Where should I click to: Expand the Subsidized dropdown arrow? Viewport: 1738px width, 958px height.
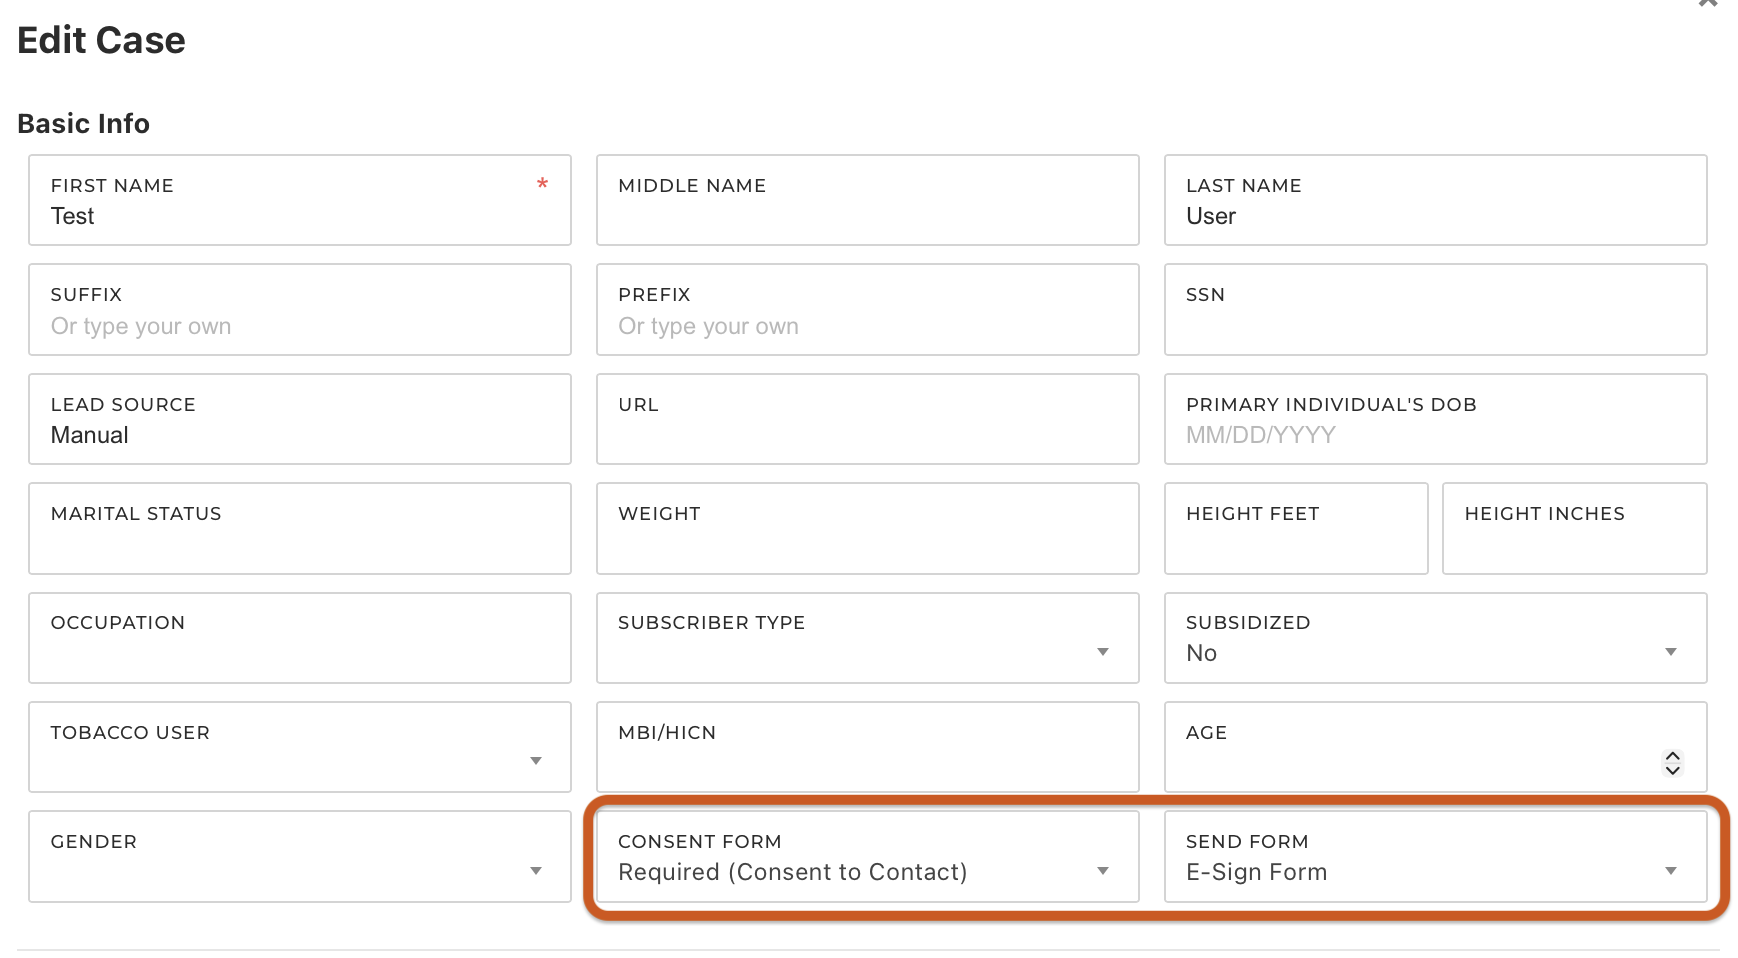click(x=1670, y=652)
